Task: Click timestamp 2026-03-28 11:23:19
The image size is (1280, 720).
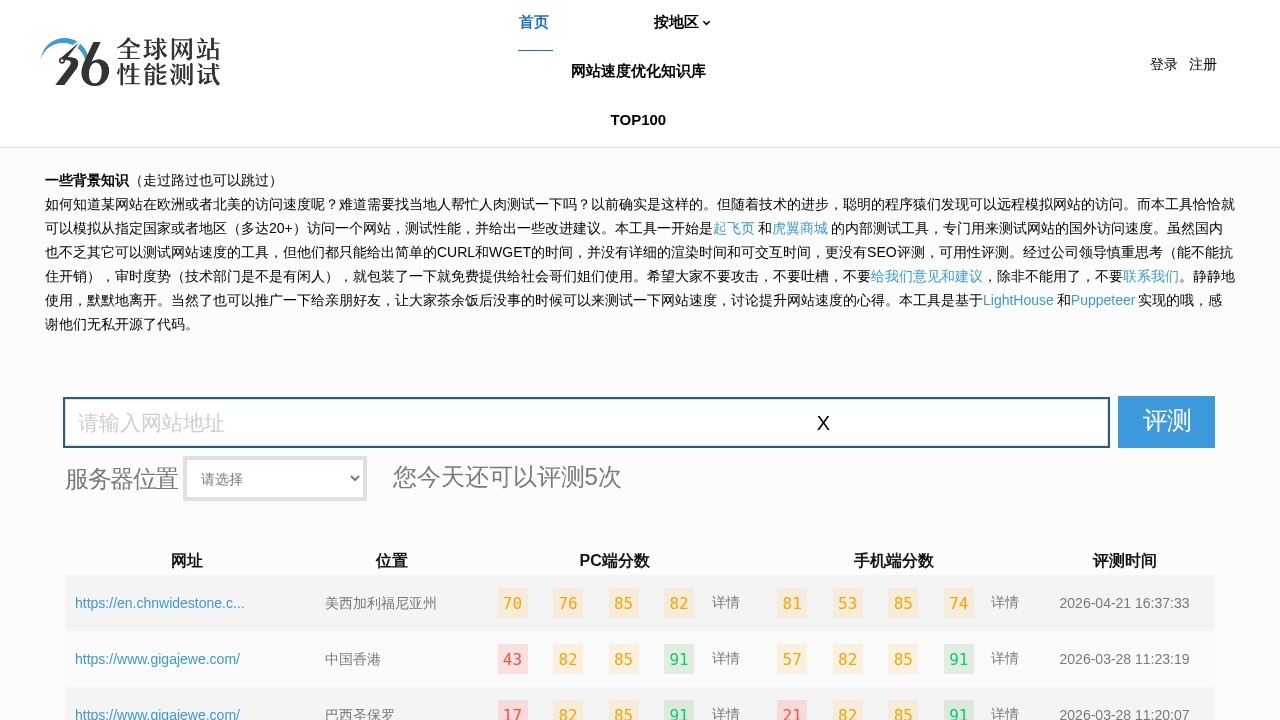Action: (1124, 659)
